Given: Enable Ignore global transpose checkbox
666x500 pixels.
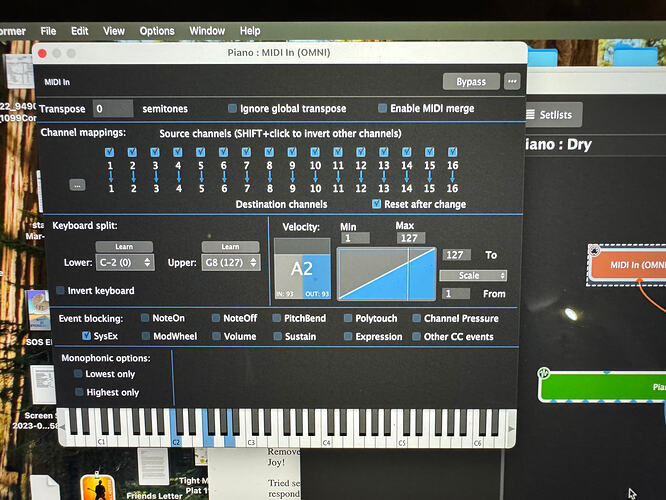Looking at the screenshot, I should pyautogui.click(x=232, y=108).
